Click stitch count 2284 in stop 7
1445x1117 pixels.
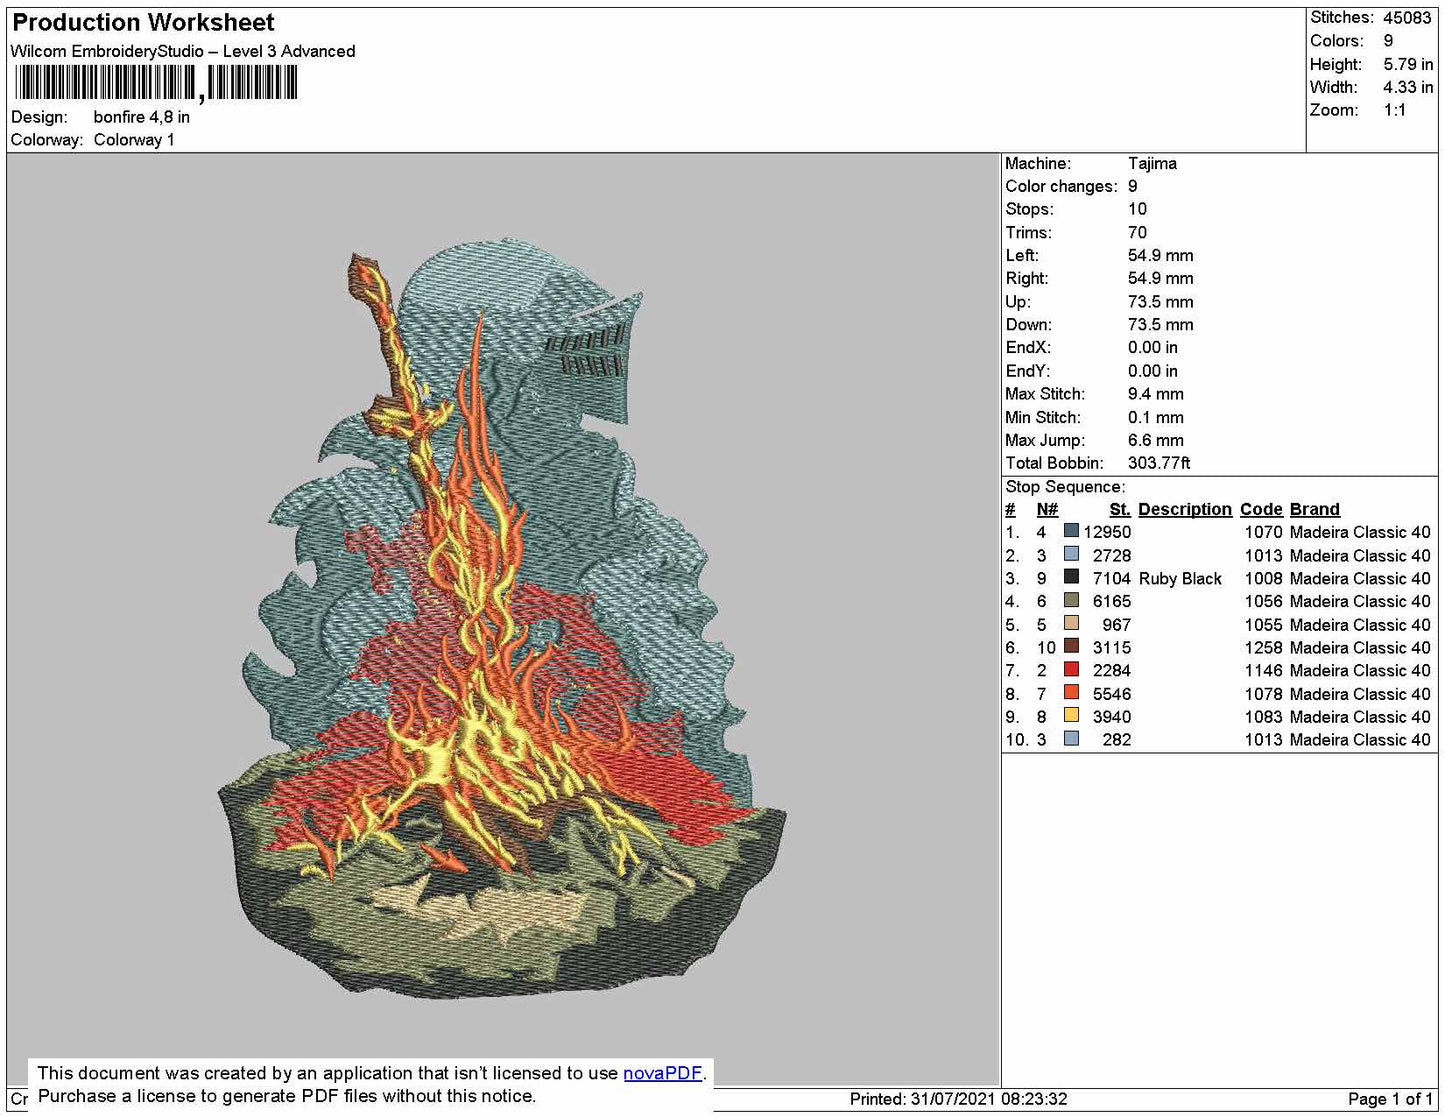point(1112,670)
